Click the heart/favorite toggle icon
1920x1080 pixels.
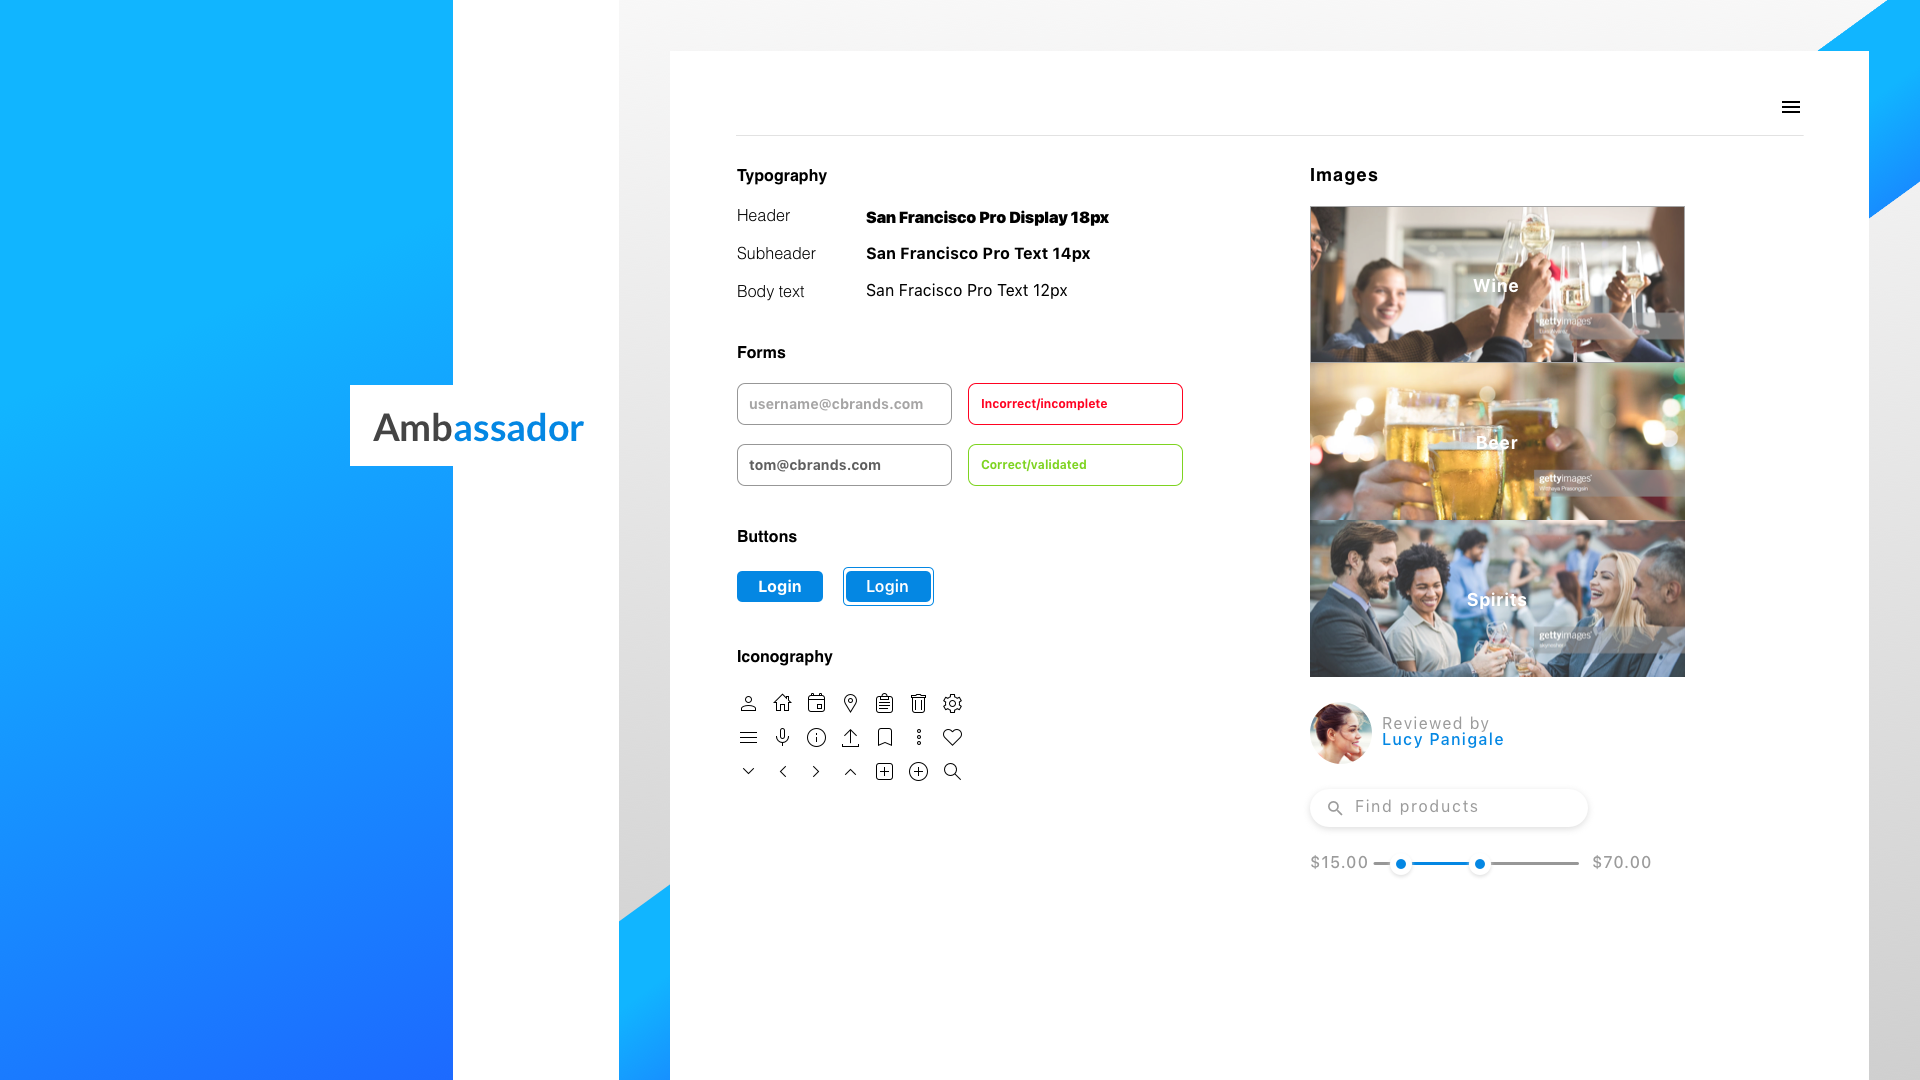point(953,736)
